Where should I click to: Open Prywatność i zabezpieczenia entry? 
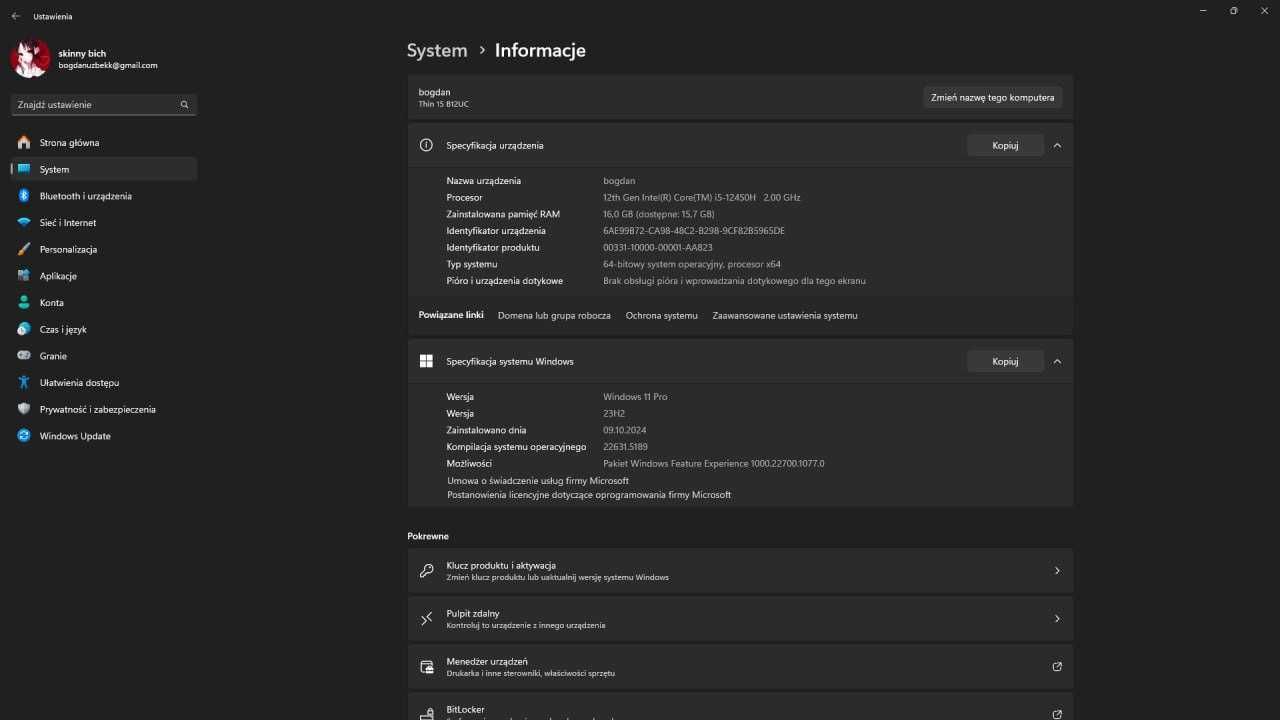pyautogui.click(x=104, y=409)
